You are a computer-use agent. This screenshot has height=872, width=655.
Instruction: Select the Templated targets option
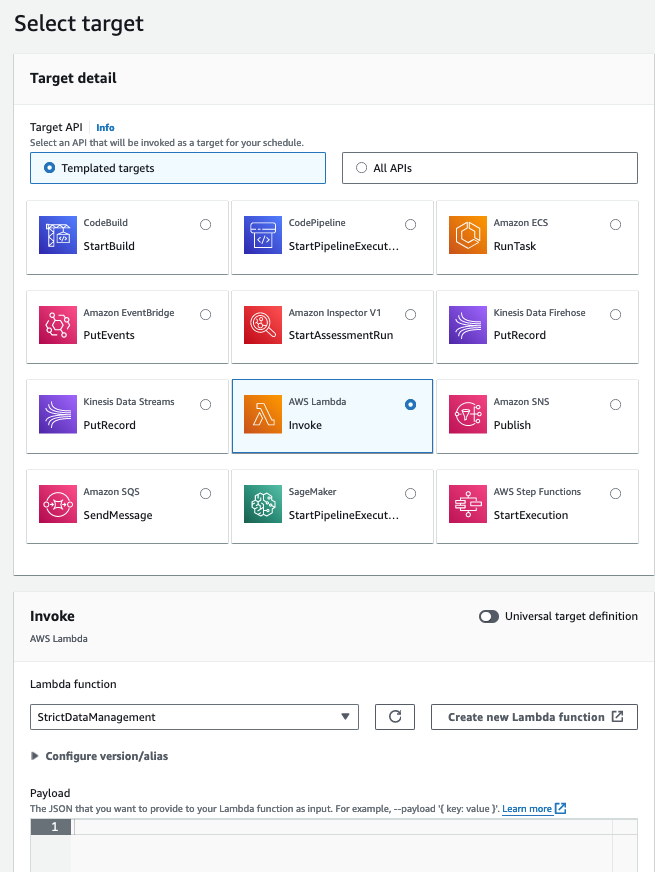[178, 168]
